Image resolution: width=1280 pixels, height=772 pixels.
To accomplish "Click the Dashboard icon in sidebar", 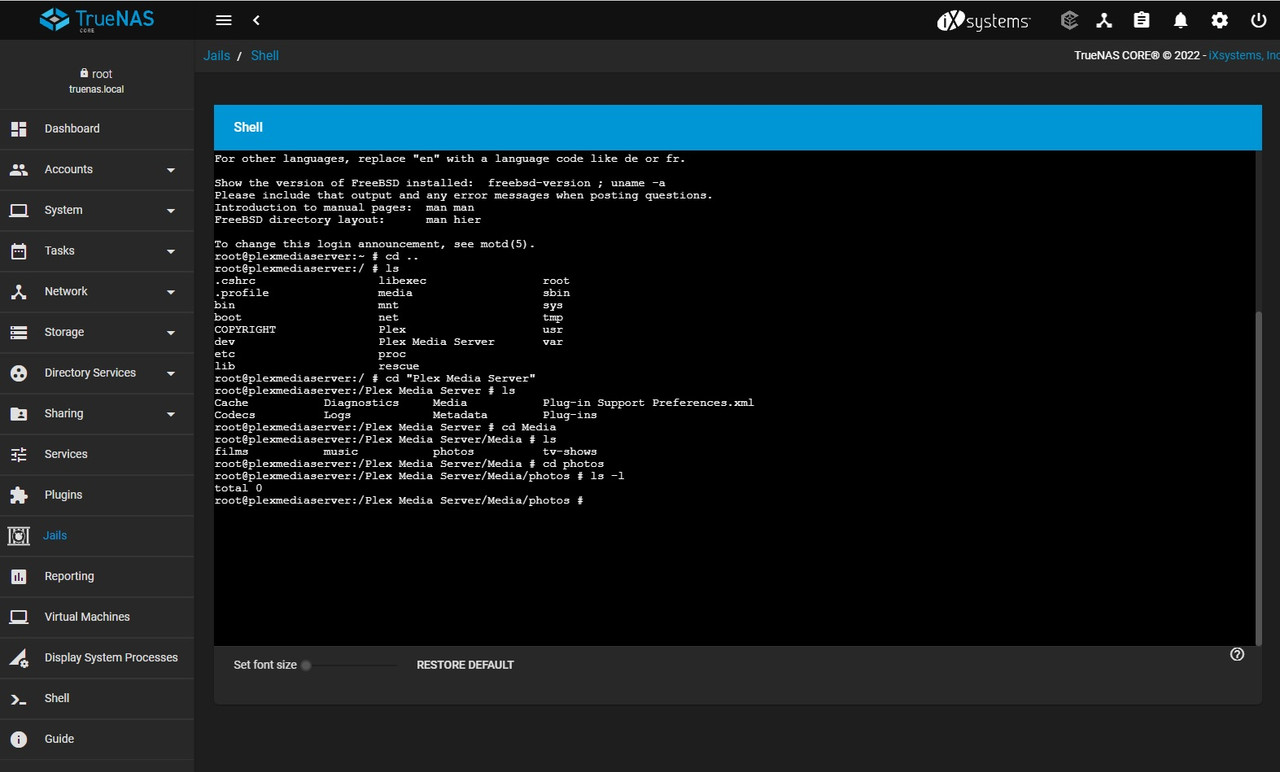I will (x=19, y=129).
